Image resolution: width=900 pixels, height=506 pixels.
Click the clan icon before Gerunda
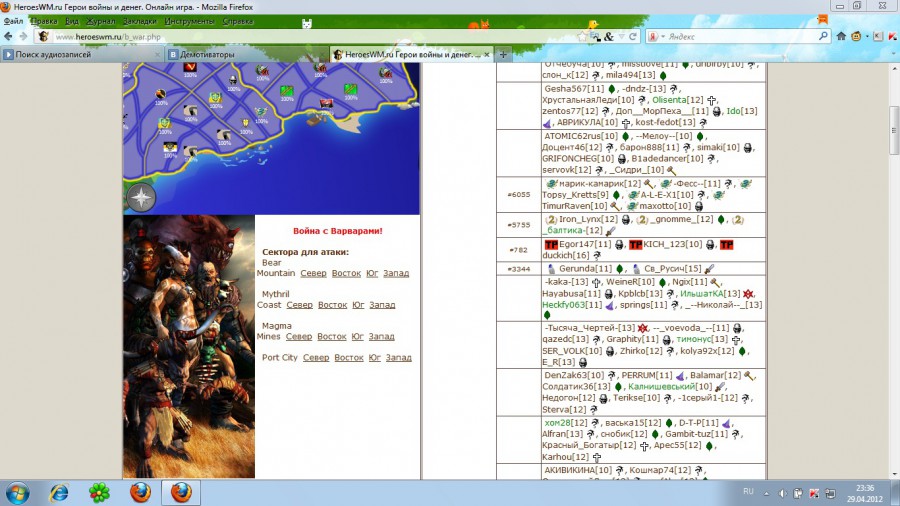click(x=552, y=269)
